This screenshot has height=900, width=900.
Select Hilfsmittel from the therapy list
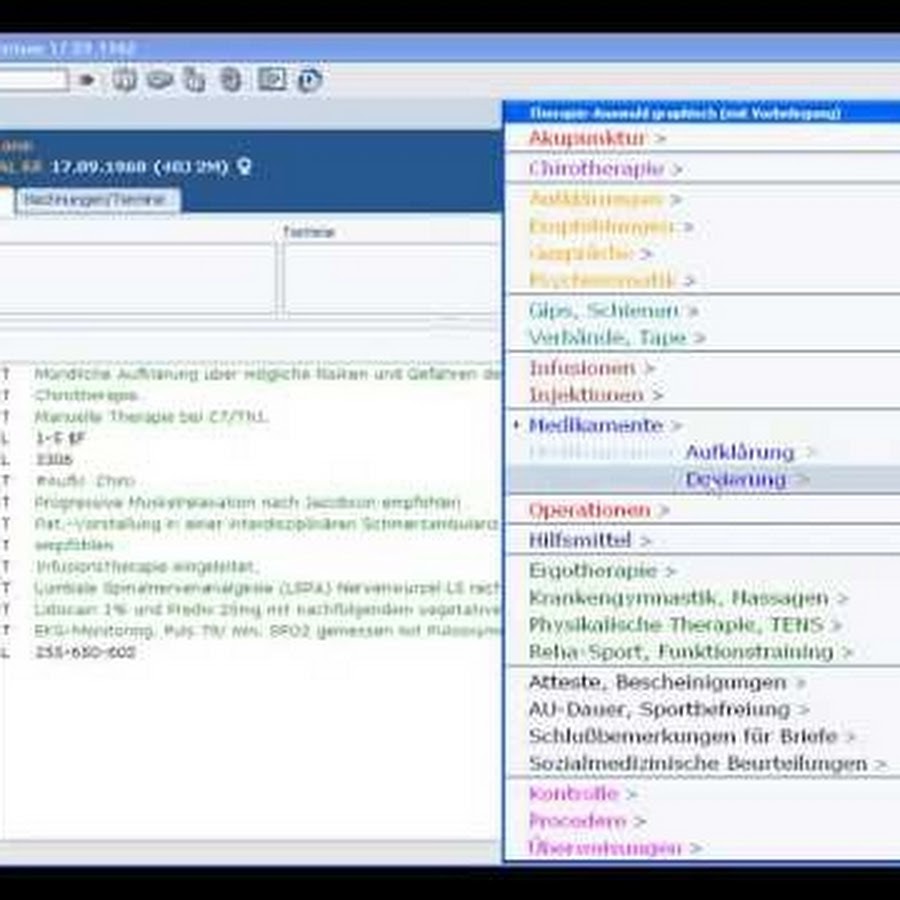(580, 540)
